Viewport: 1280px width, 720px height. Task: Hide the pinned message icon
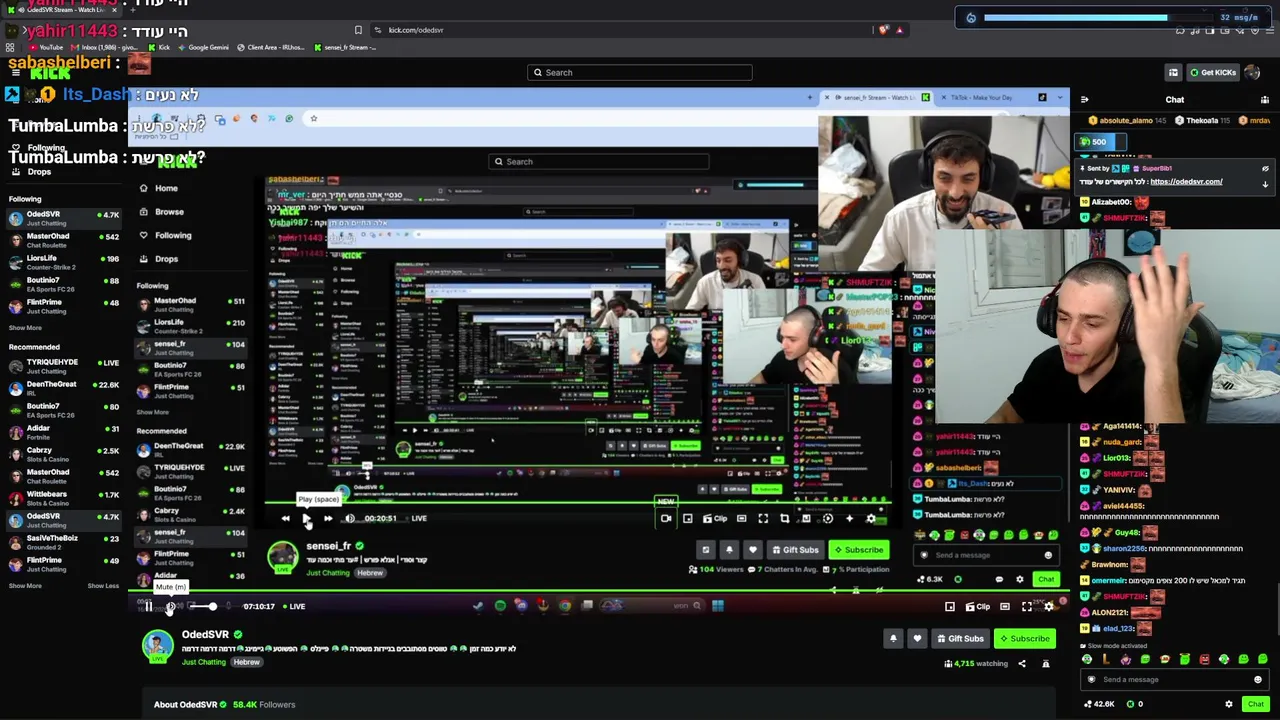point(1265,169)
